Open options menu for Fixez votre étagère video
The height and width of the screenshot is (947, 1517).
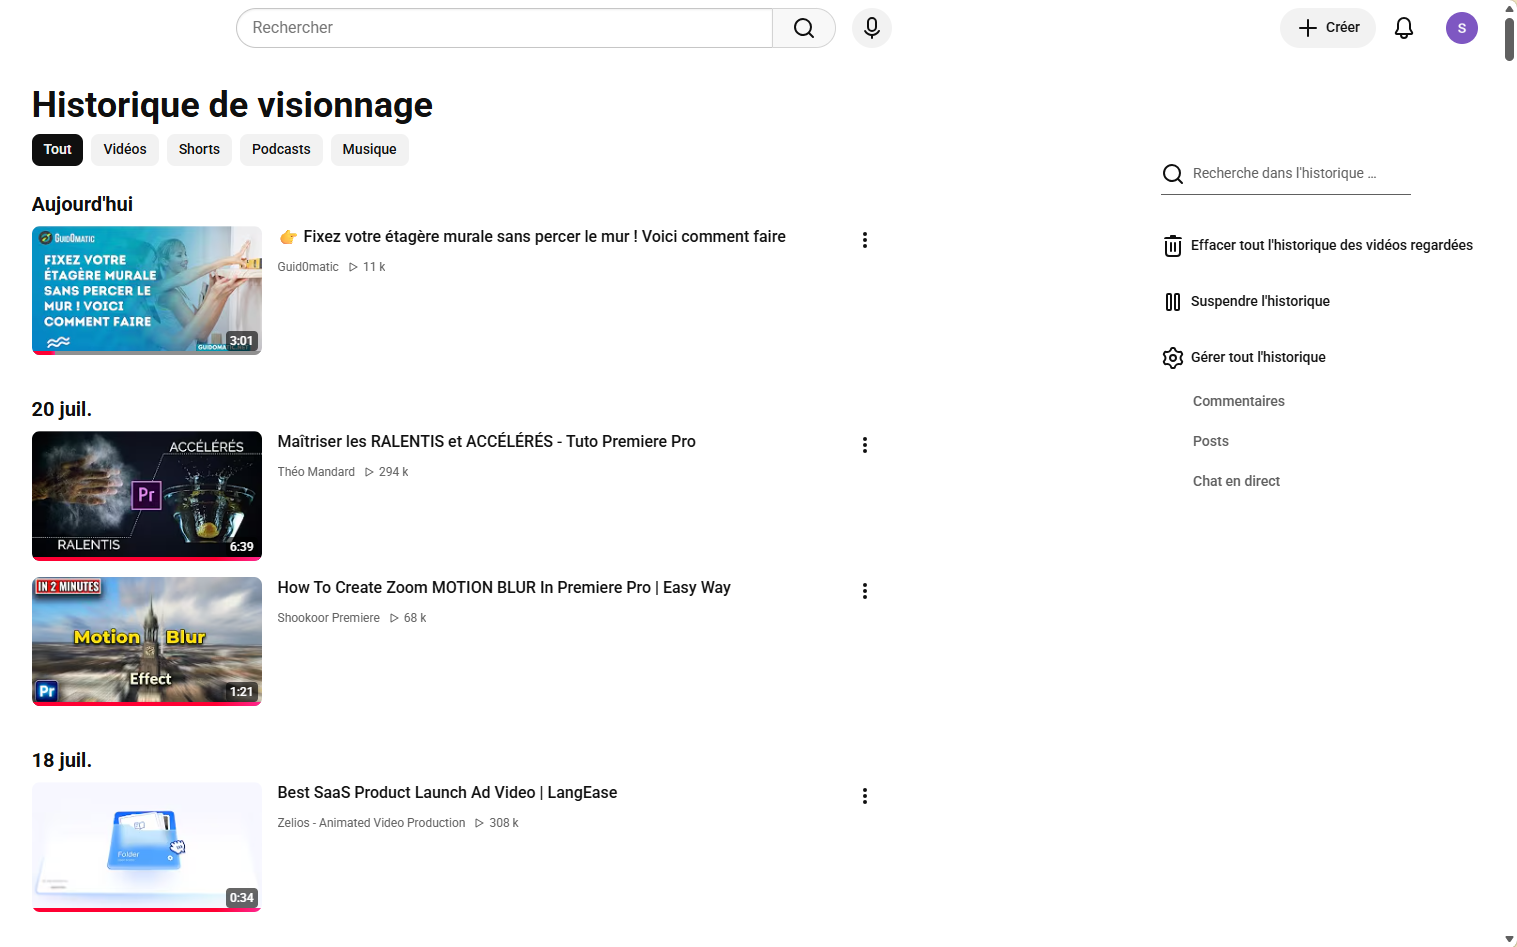point(865,240)
